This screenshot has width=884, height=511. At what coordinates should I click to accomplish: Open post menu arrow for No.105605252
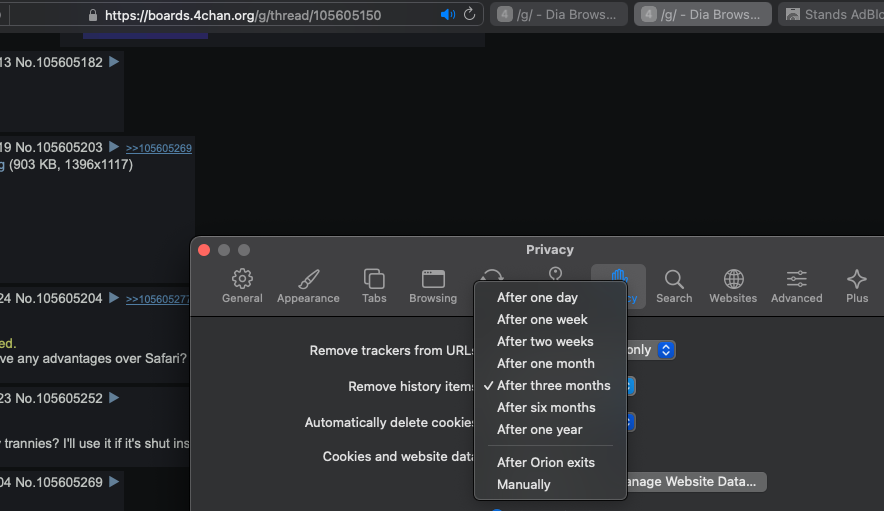tap(114, 398)
